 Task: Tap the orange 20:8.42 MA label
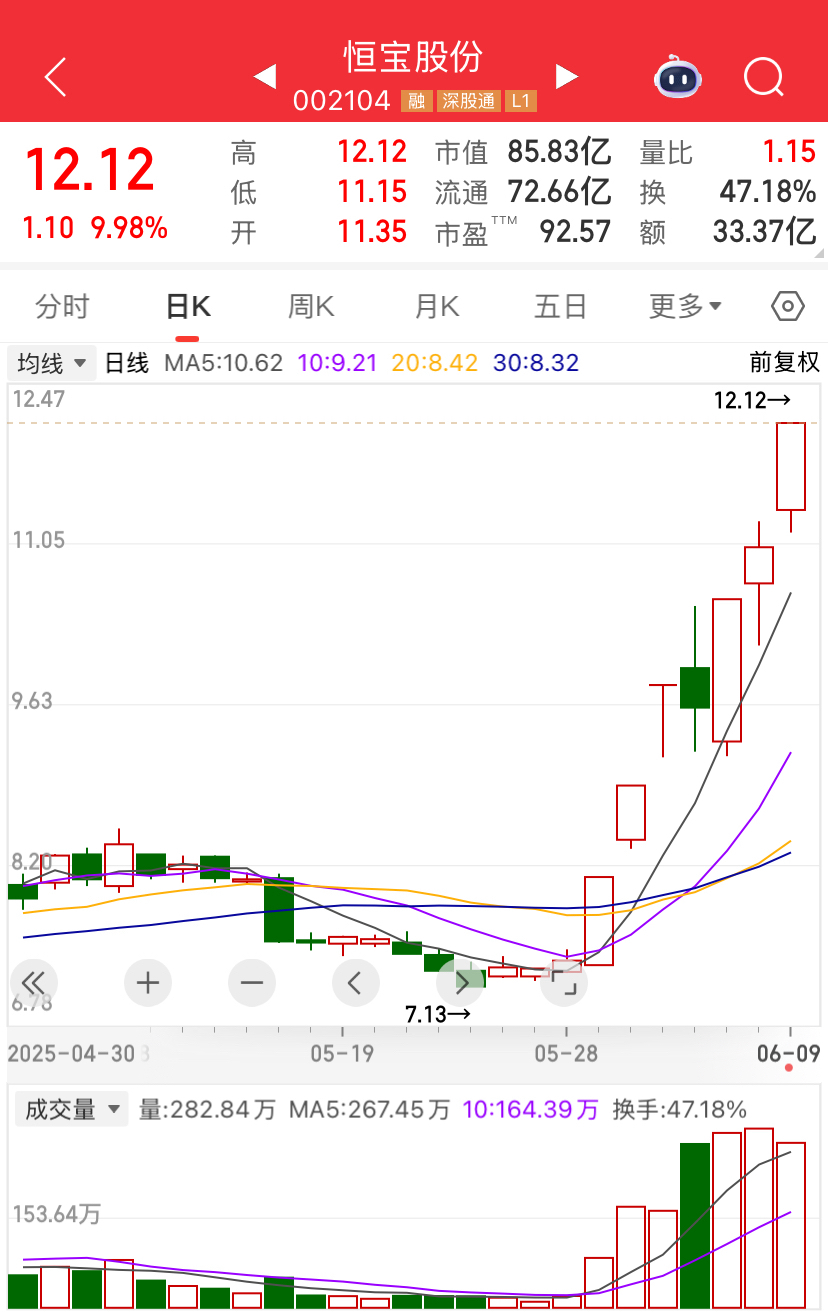(x=435, y=362)
